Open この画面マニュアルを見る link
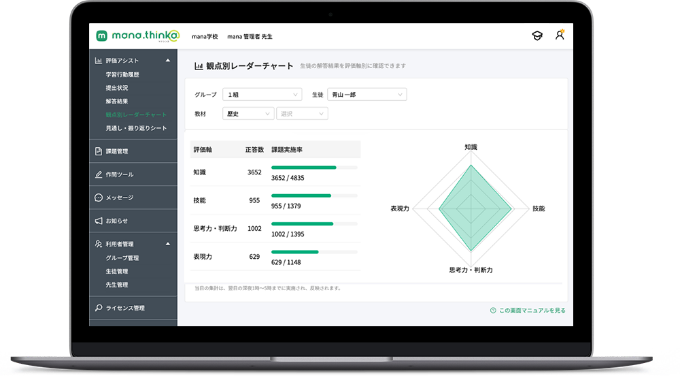680x378 pixels. point(528,310)
